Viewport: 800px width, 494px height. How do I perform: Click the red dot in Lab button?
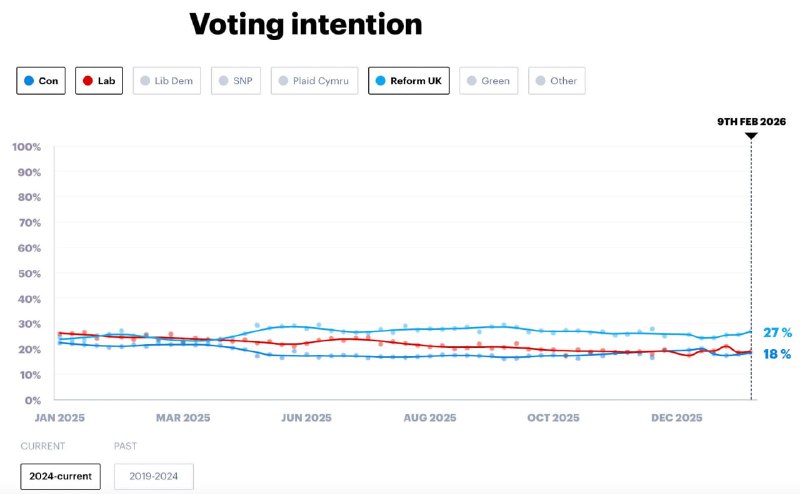[x=88, y=81]
